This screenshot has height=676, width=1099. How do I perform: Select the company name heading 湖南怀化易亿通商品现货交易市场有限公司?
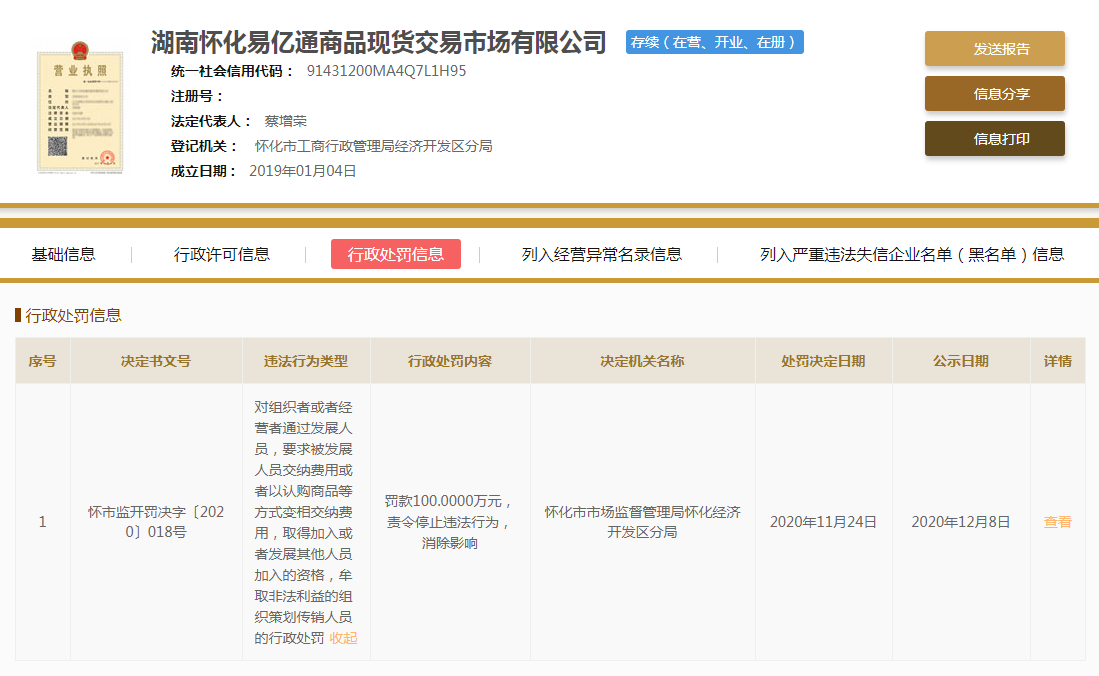[378, 42]
